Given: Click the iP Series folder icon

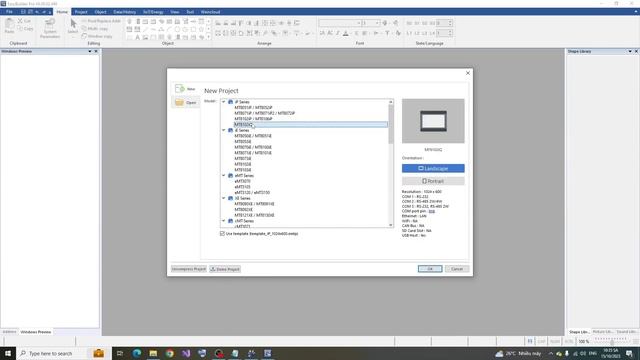Looking at the screenshot, I should 231,102.
